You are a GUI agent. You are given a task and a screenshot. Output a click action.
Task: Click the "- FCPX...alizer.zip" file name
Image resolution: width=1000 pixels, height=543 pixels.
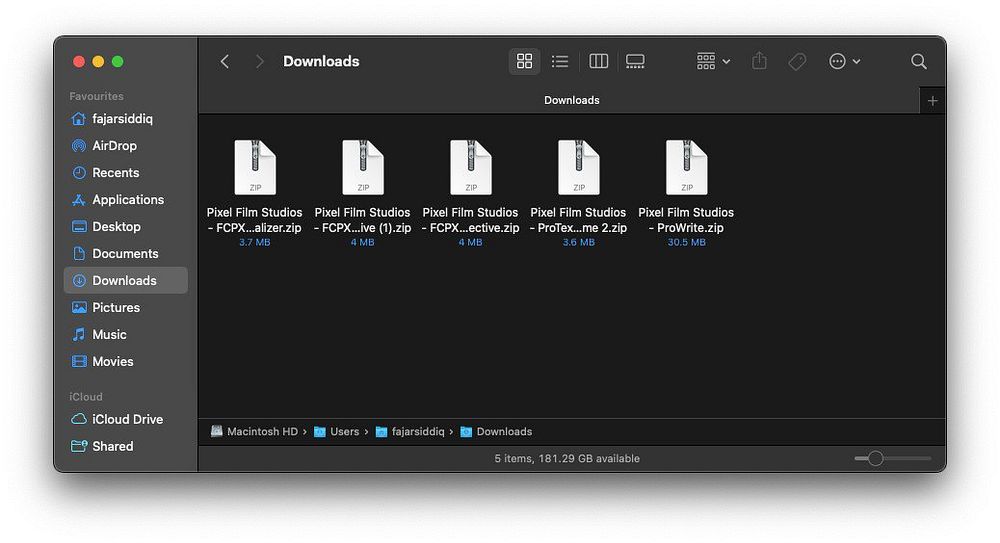[x=254, y=228]
